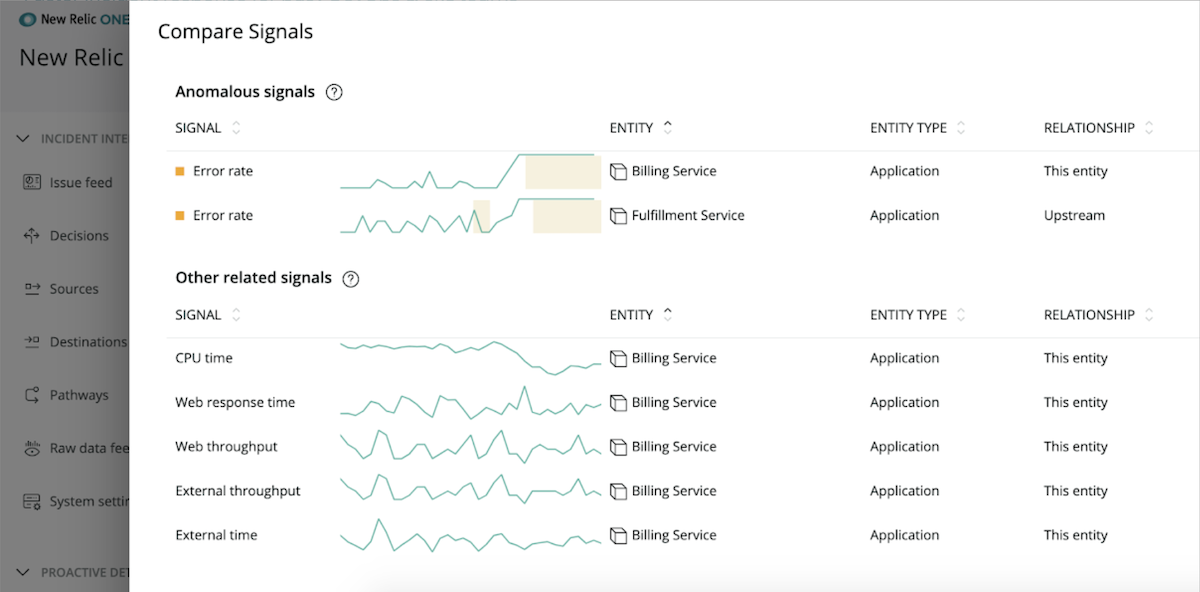This screenshot has width=1200, height=592.
Task: Click This entity in Billing Service Error rate row
Action: 1076,171
